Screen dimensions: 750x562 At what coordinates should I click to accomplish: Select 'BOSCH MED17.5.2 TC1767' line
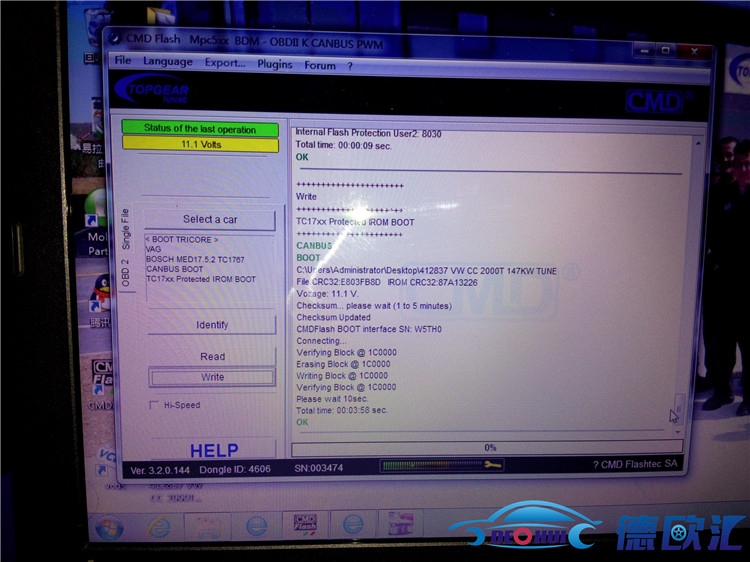(195, 259)
